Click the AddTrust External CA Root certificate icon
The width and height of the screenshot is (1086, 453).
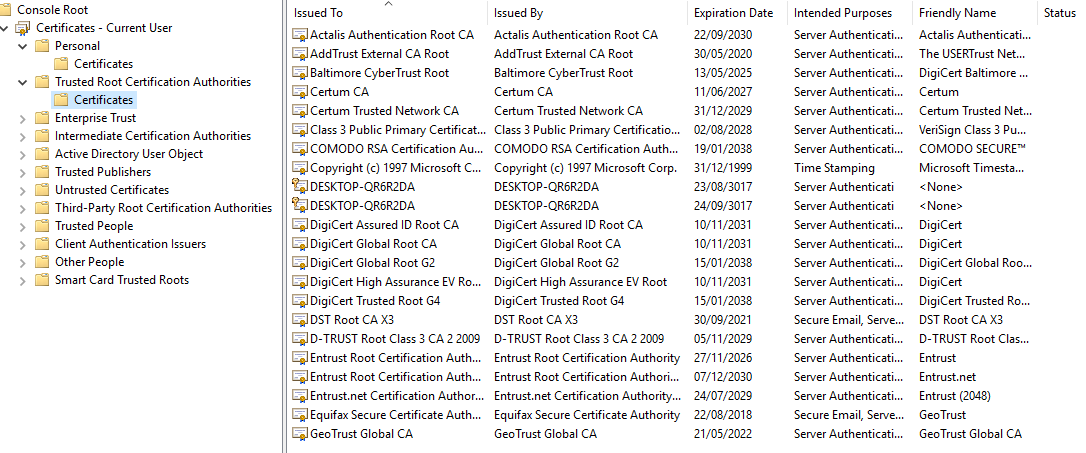point(300,54)
